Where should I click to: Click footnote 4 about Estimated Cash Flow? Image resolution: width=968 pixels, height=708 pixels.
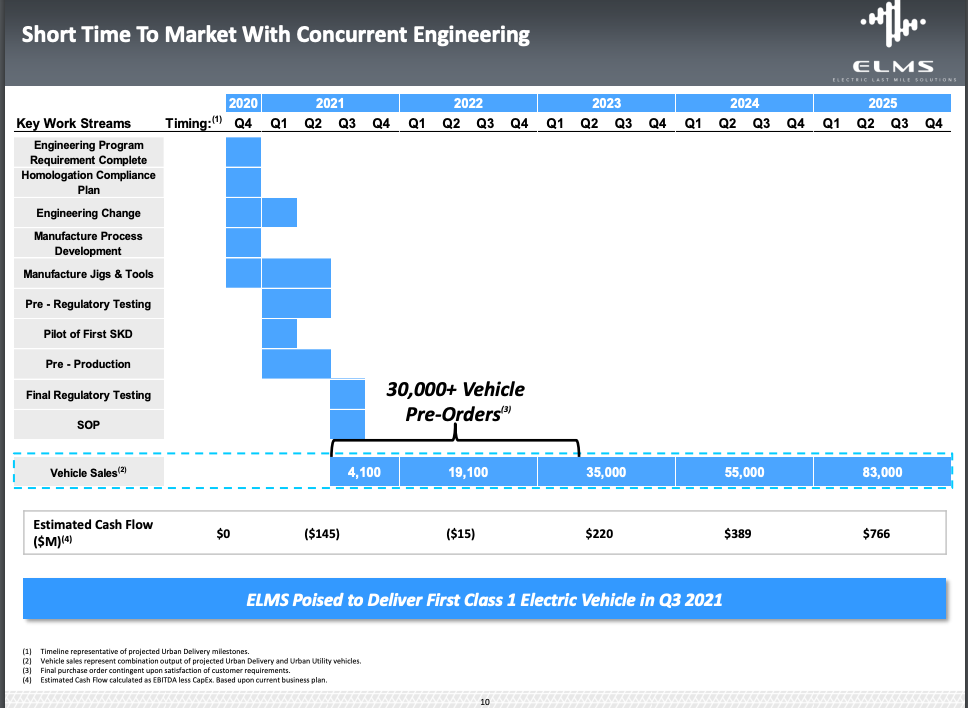pyautogui.click(x=175, y=680)
